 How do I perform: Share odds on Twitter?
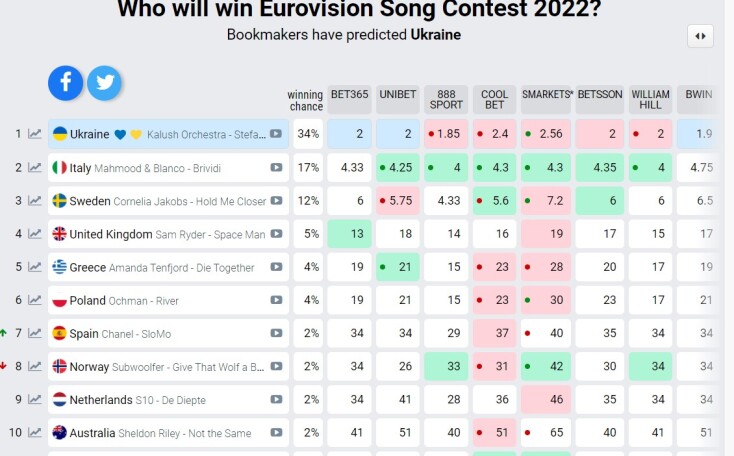(104, 83)
